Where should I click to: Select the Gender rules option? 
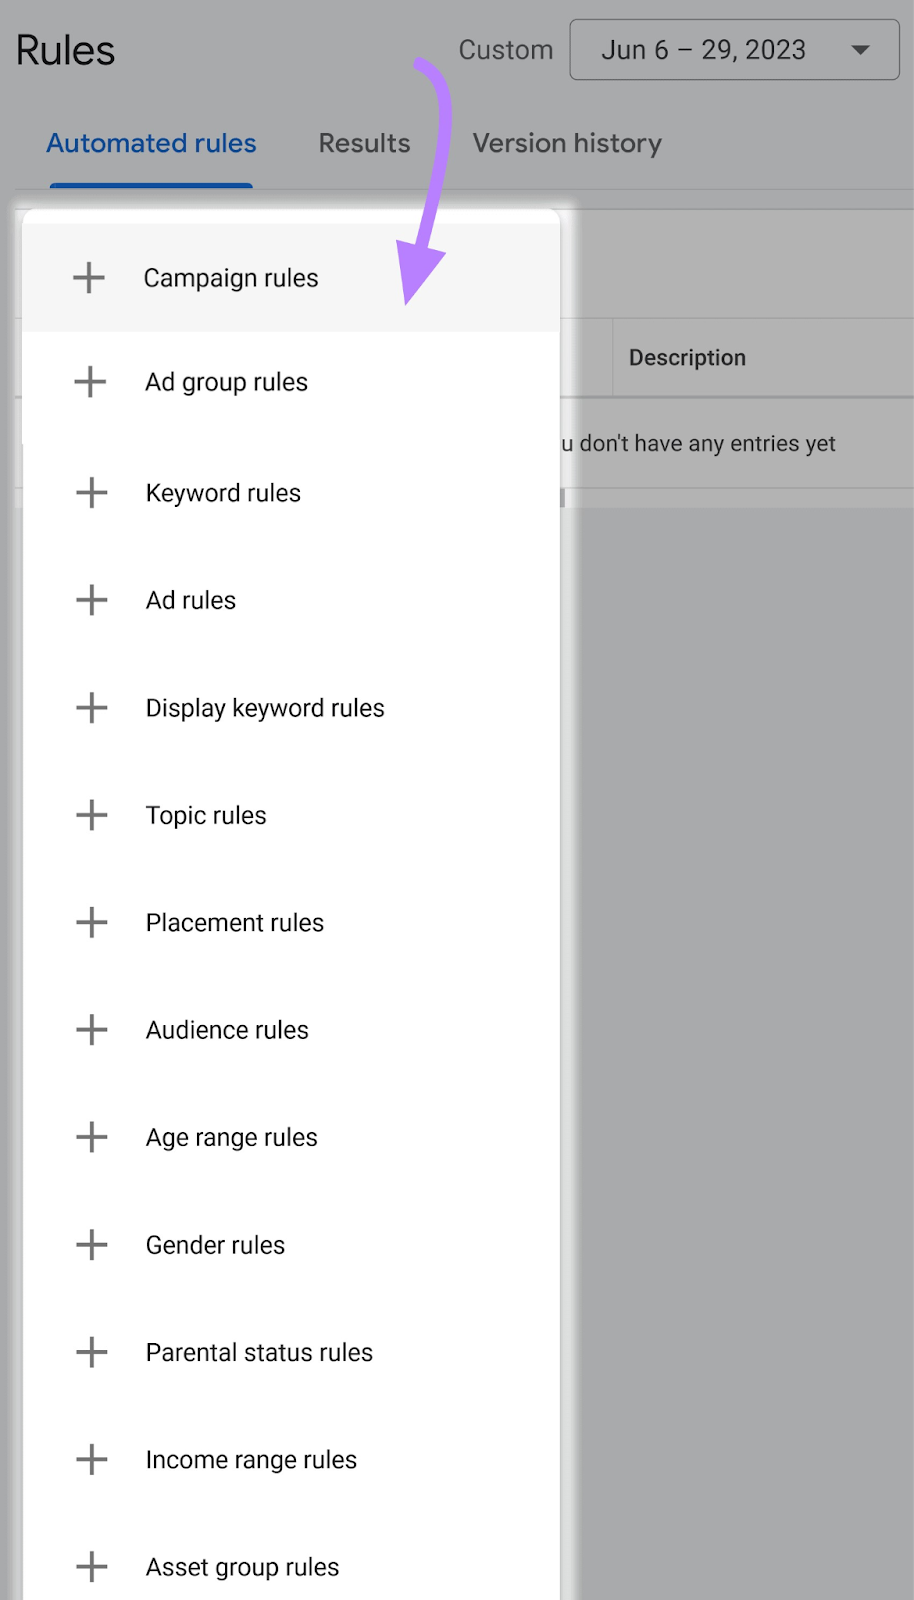[x=215, y=1244]
